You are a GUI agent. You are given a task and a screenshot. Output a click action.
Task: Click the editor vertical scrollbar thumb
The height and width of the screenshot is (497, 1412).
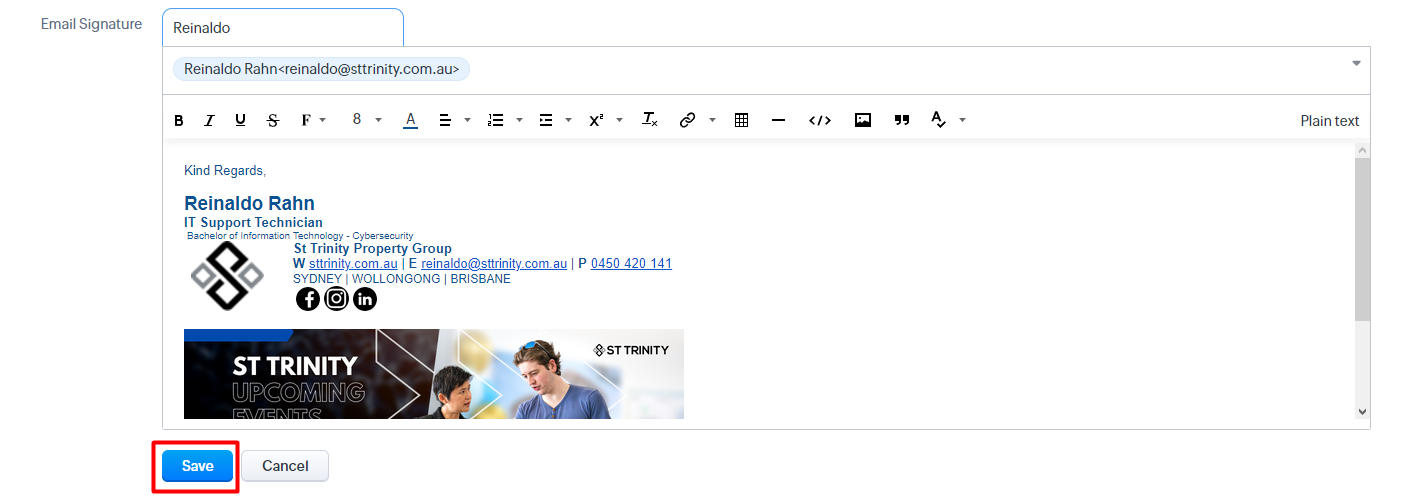click(x=1362, y=240)
